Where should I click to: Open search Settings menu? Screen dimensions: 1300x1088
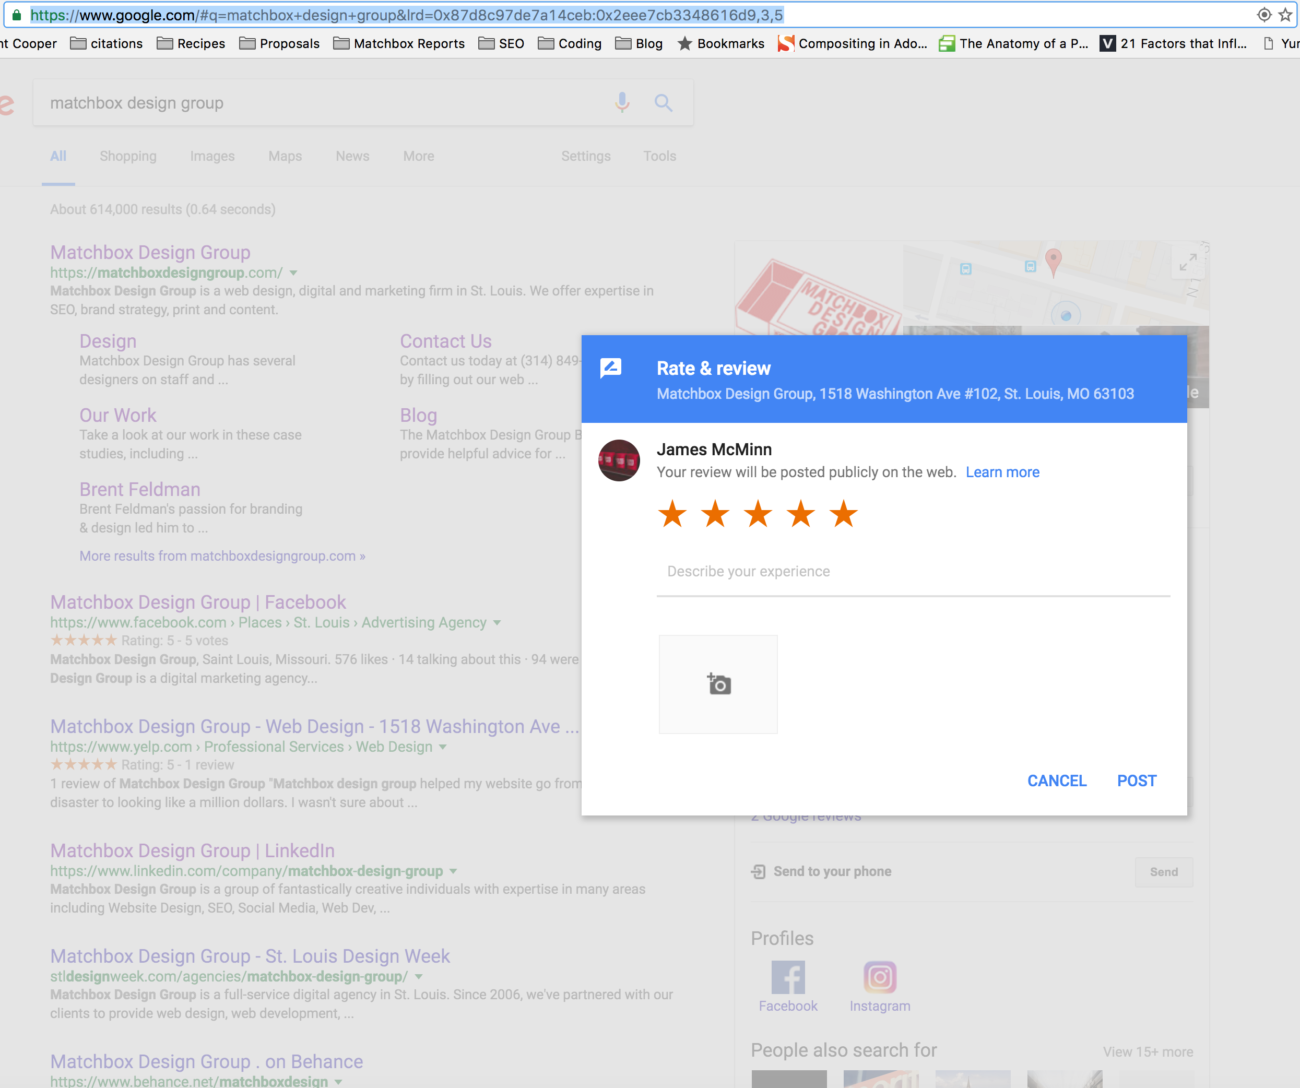pos(586,156)
